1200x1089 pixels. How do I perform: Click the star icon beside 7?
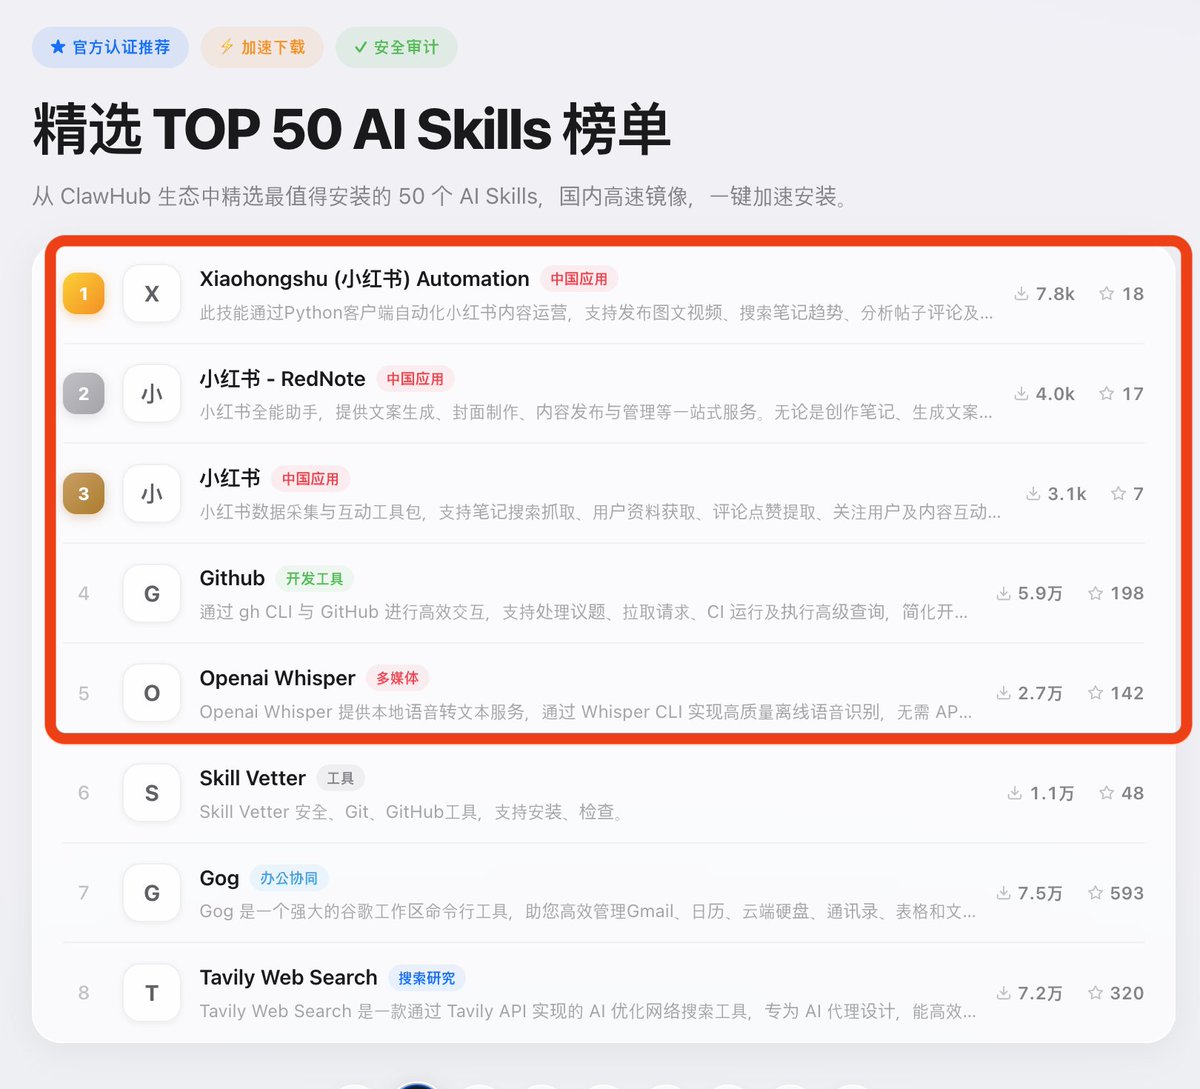click(1118, 494)
